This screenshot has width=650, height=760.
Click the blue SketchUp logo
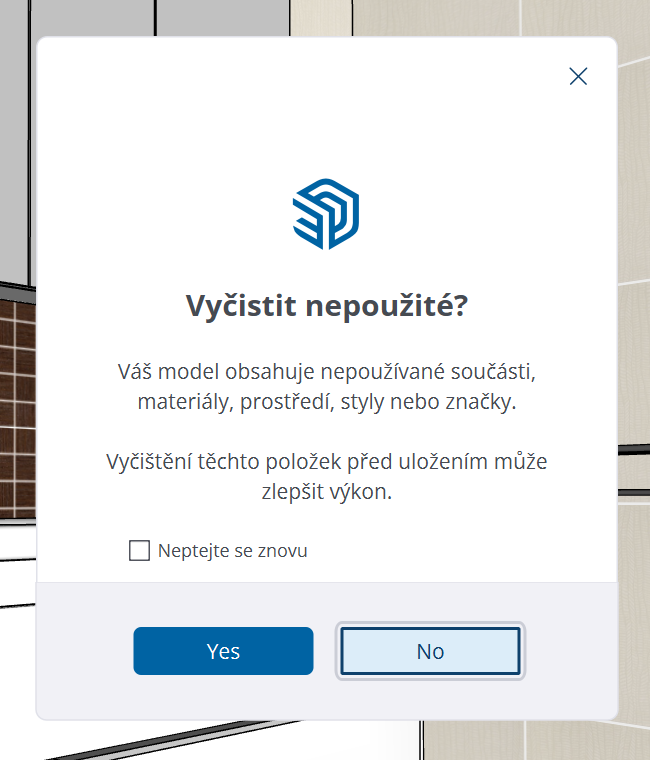pyautogui.click(x=326, y=213)
